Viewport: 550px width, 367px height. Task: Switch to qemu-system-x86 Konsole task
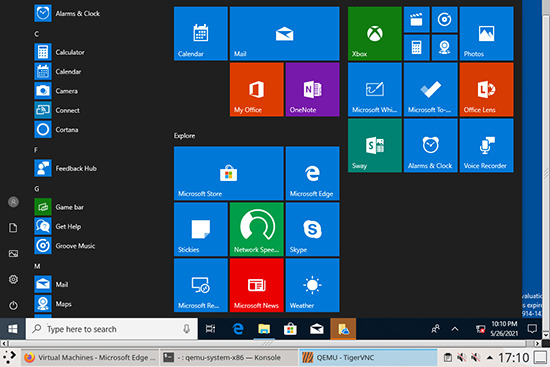point(229,358)
